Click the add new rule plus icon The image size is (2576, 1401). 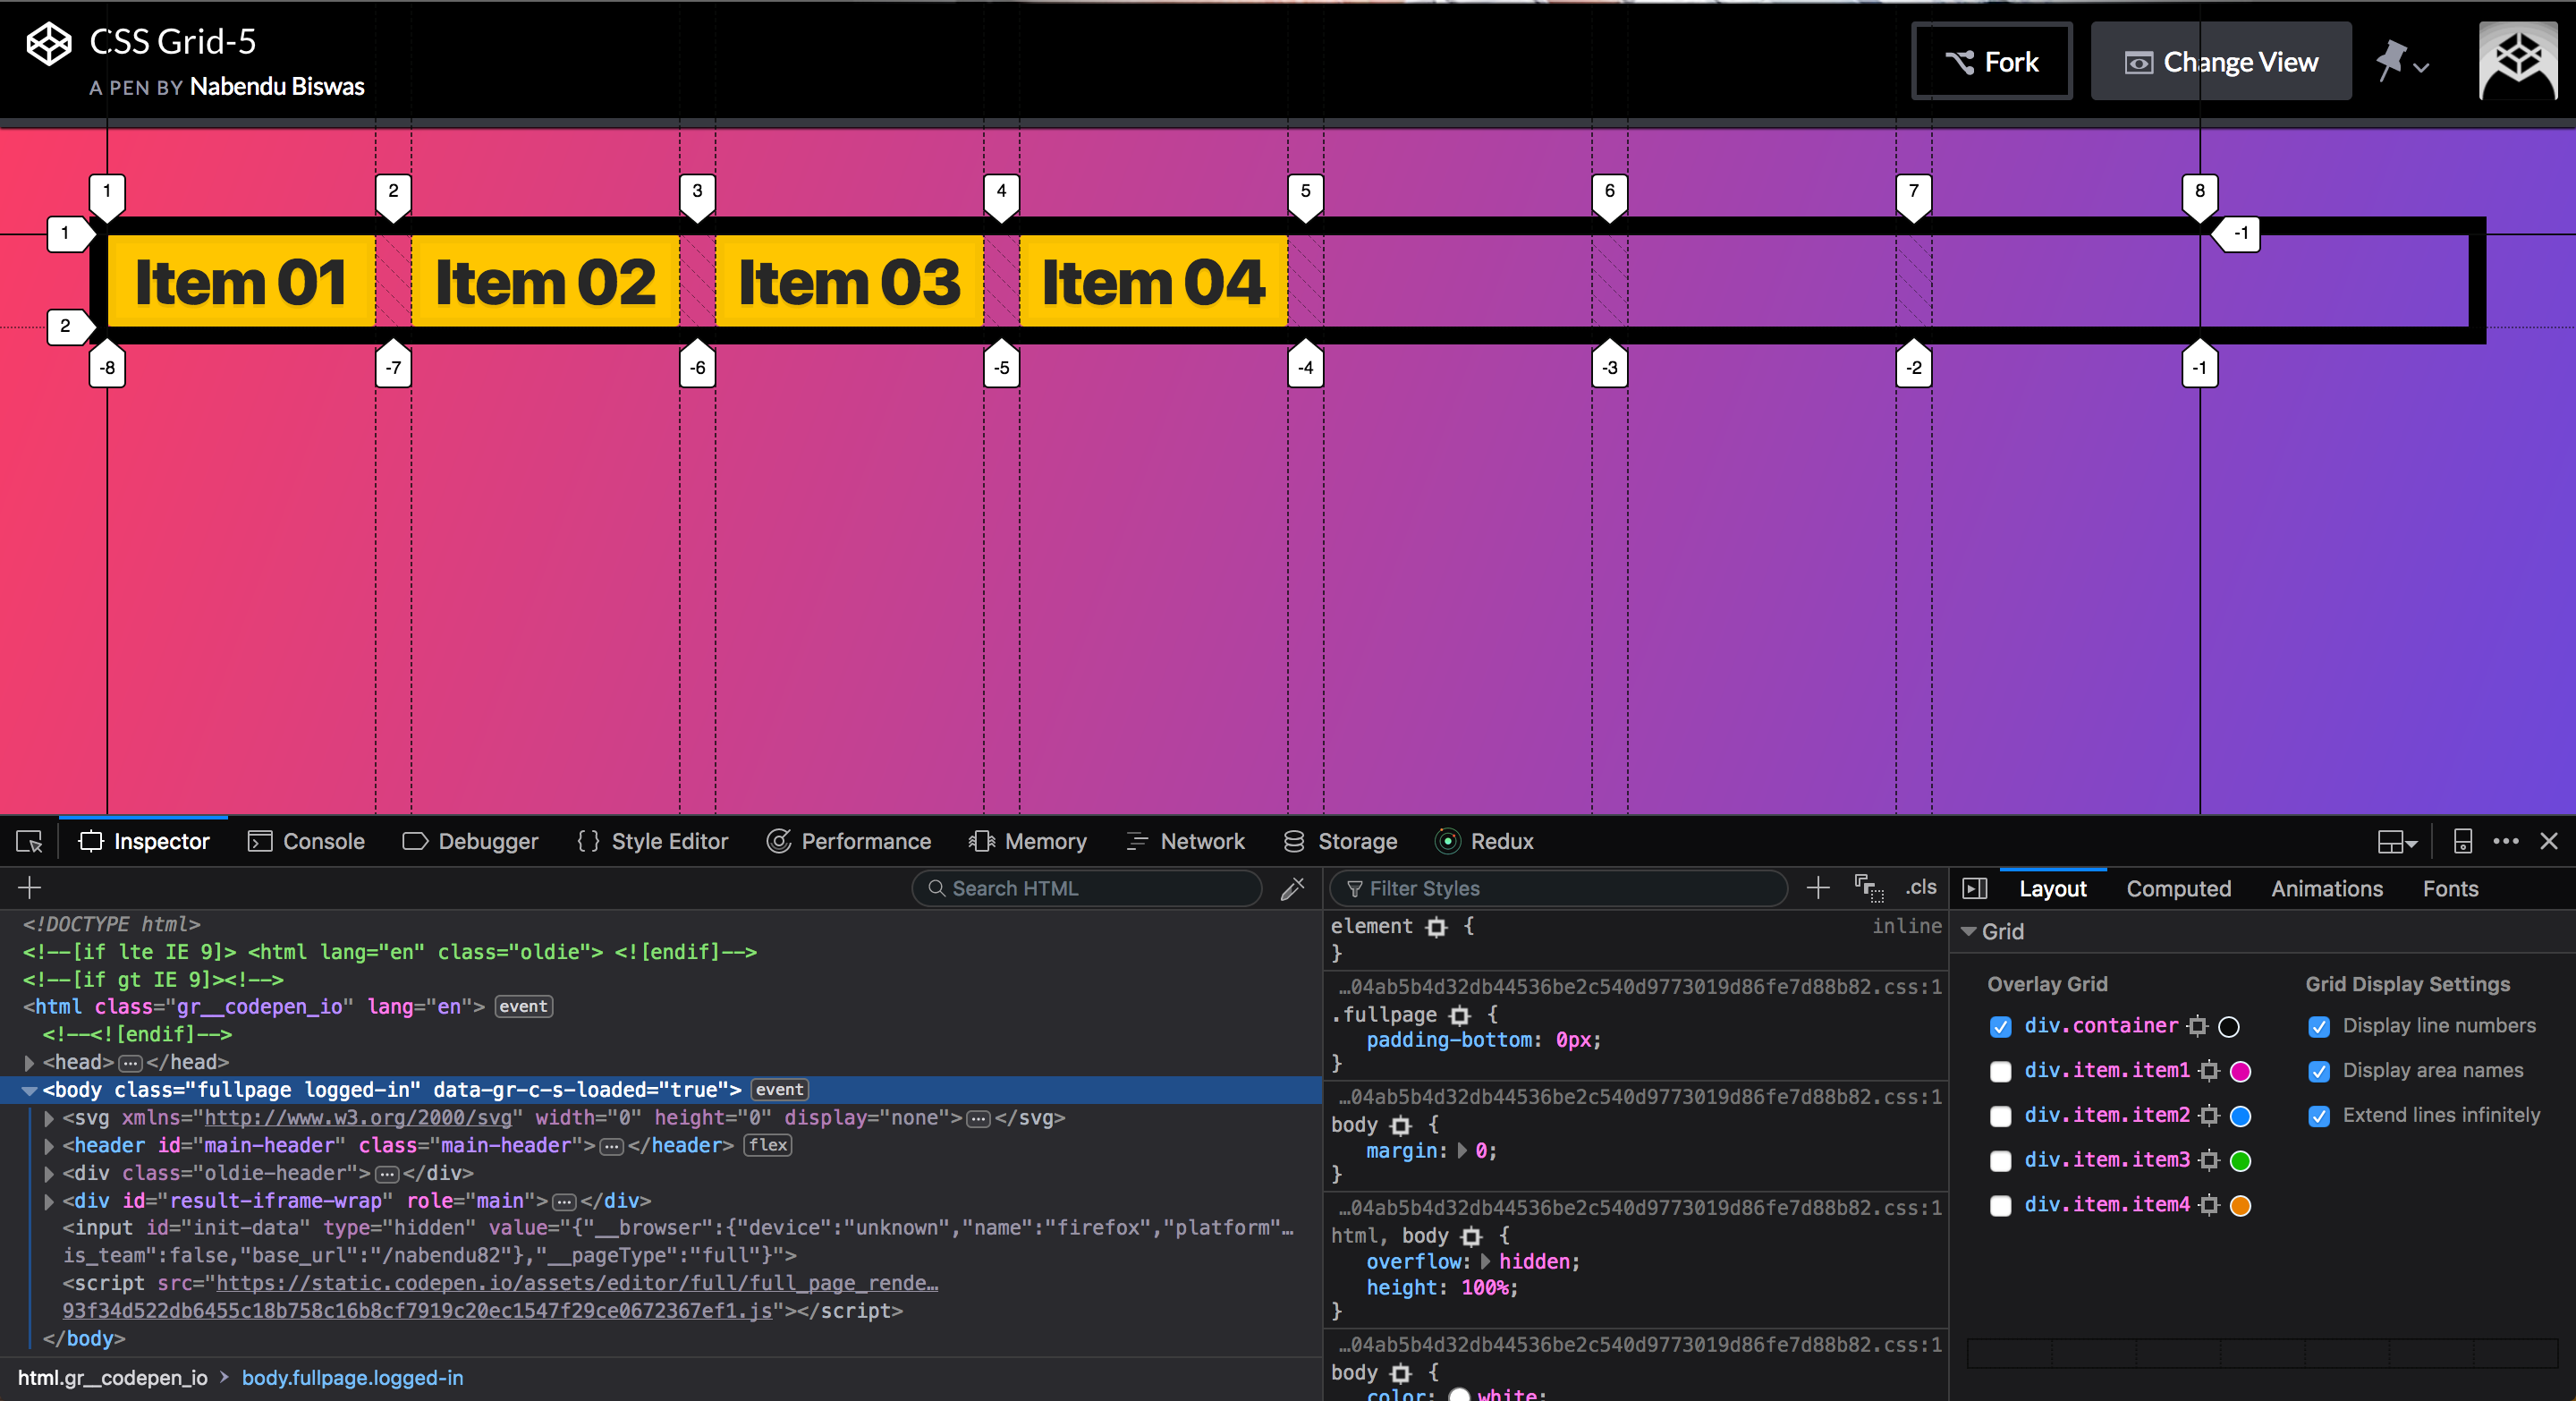click(x=1818, y=888)
